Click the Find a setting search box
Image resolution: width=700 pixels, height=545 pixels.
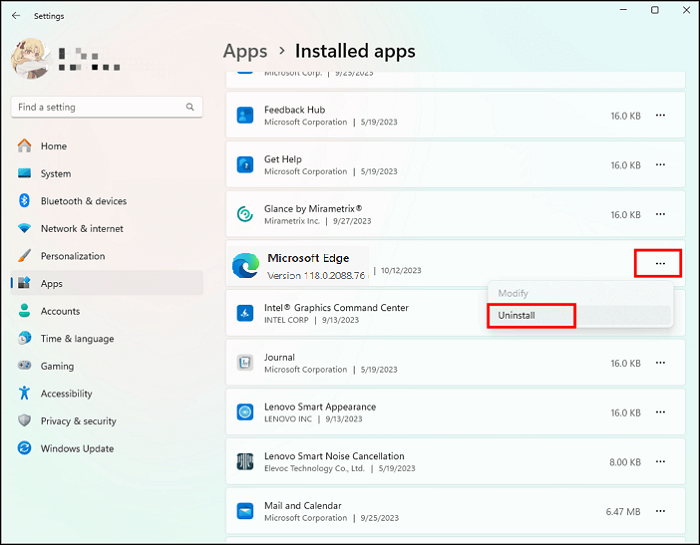click(100, 107)
